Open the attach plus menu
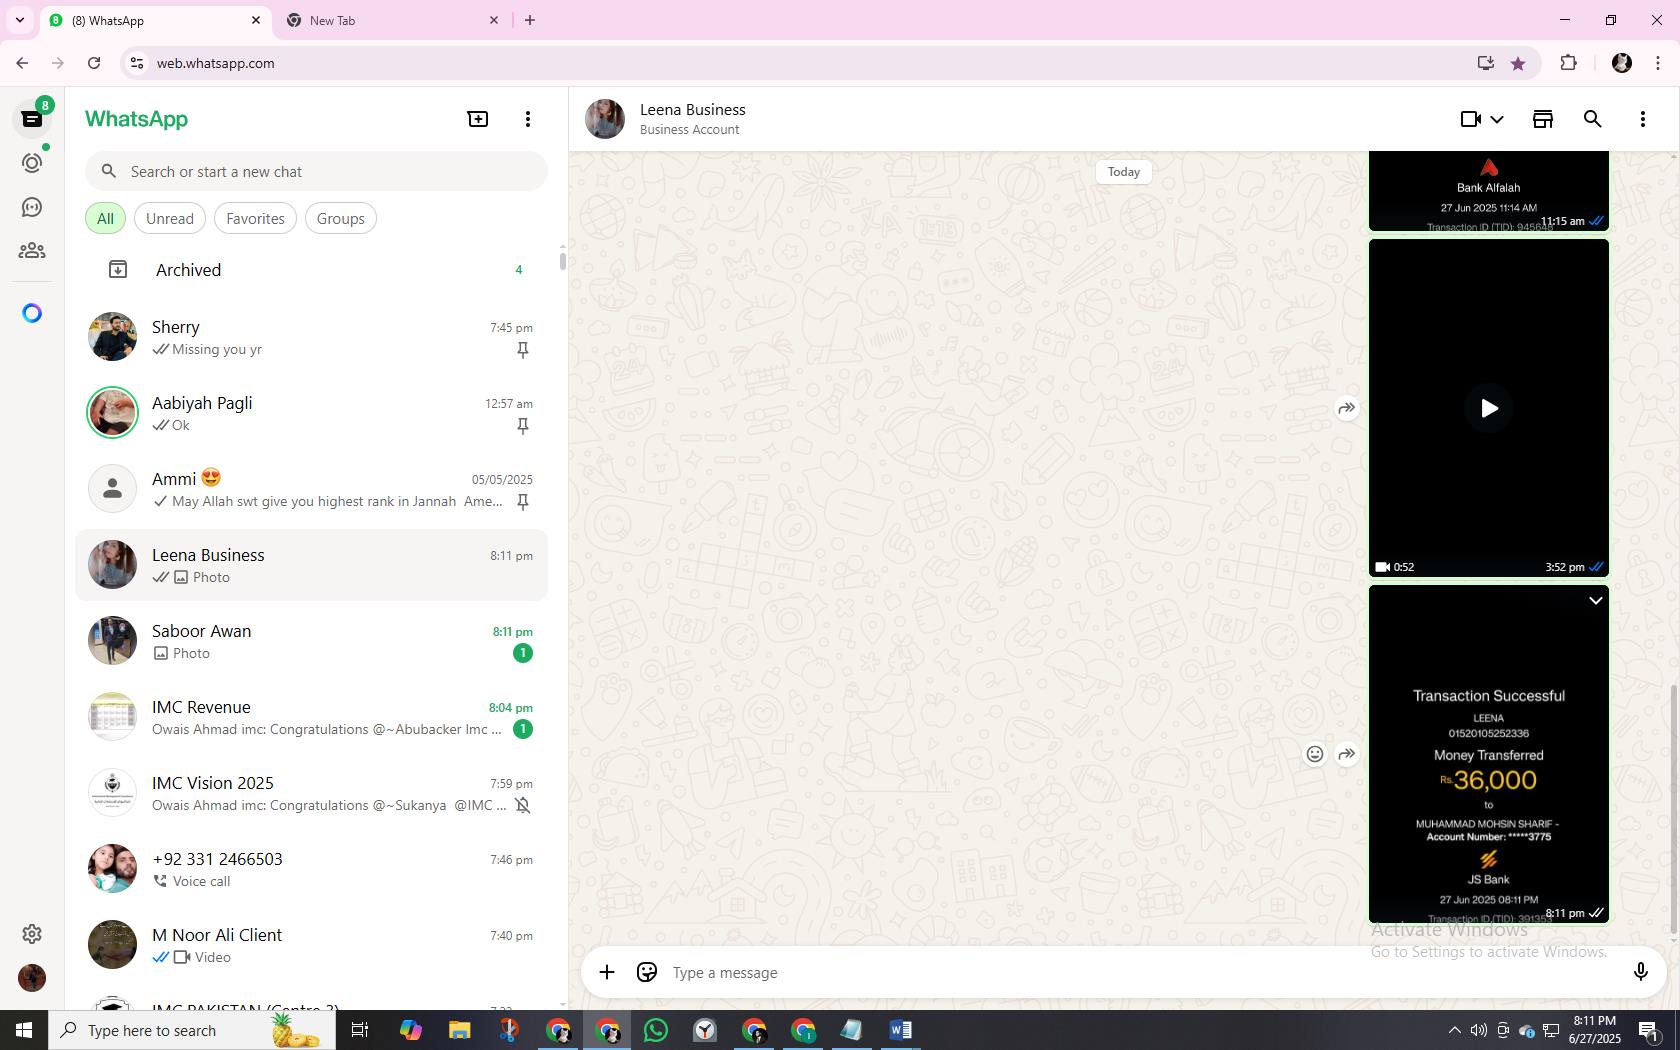This screenshot has height=1050, width=1680. pos(607,972)
